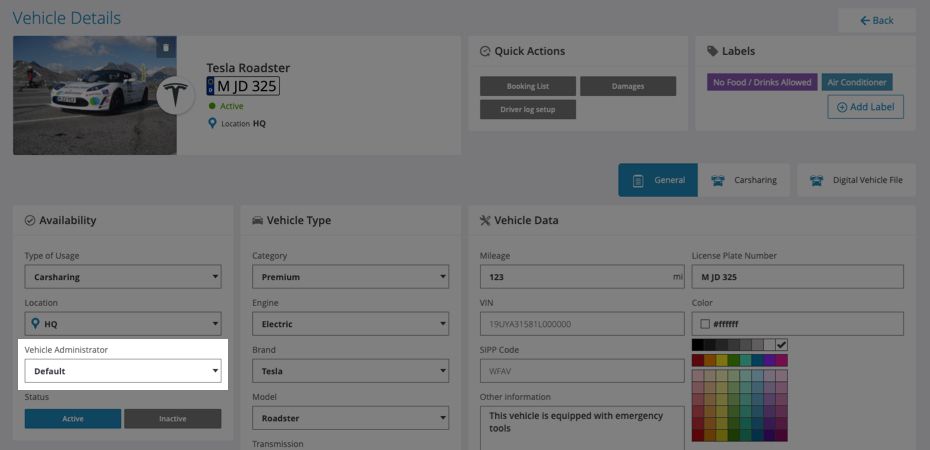The image size is (930, 450).
Task: Pick the purple swatch in bright row
Action: pos(769,360)
